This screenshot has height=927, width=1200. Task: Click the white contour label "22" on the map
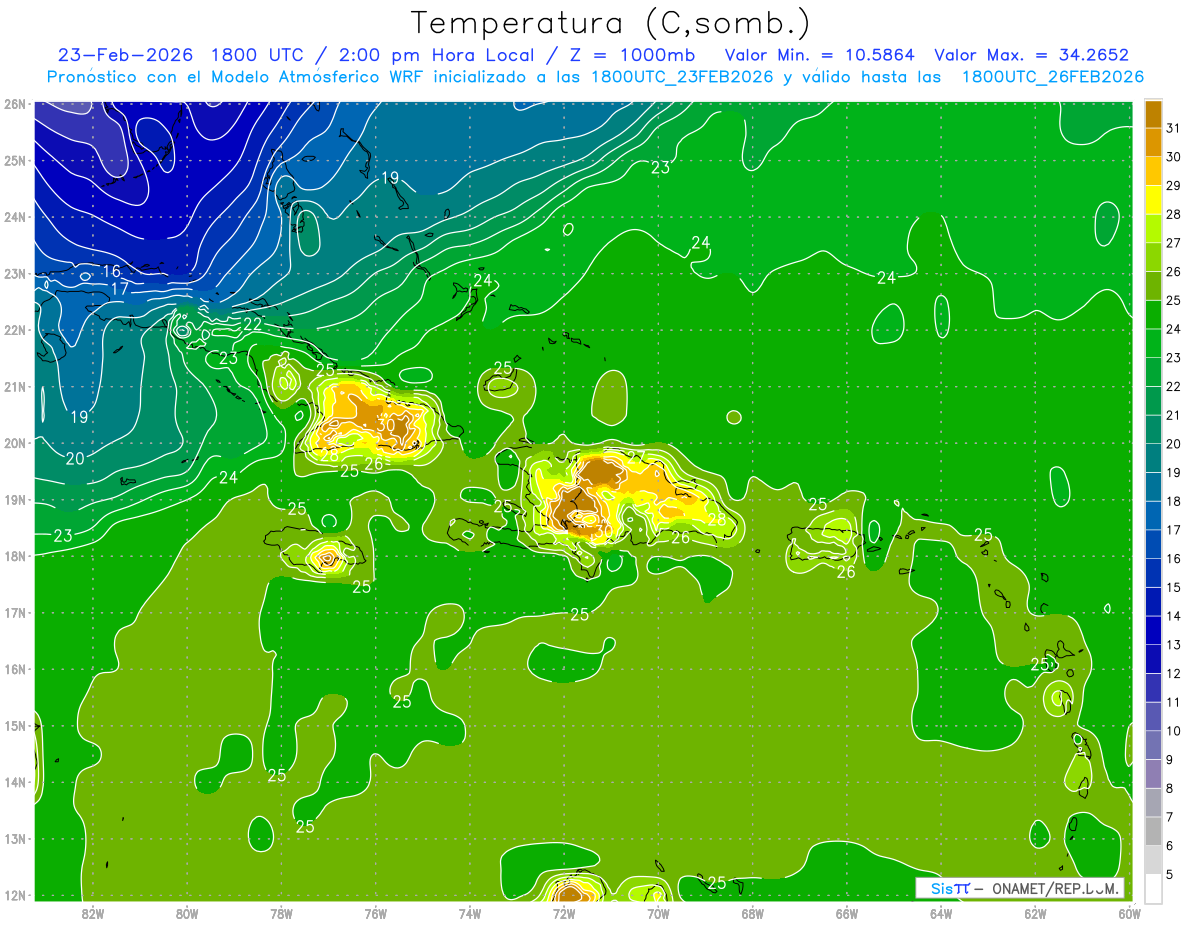coord(252,323)
